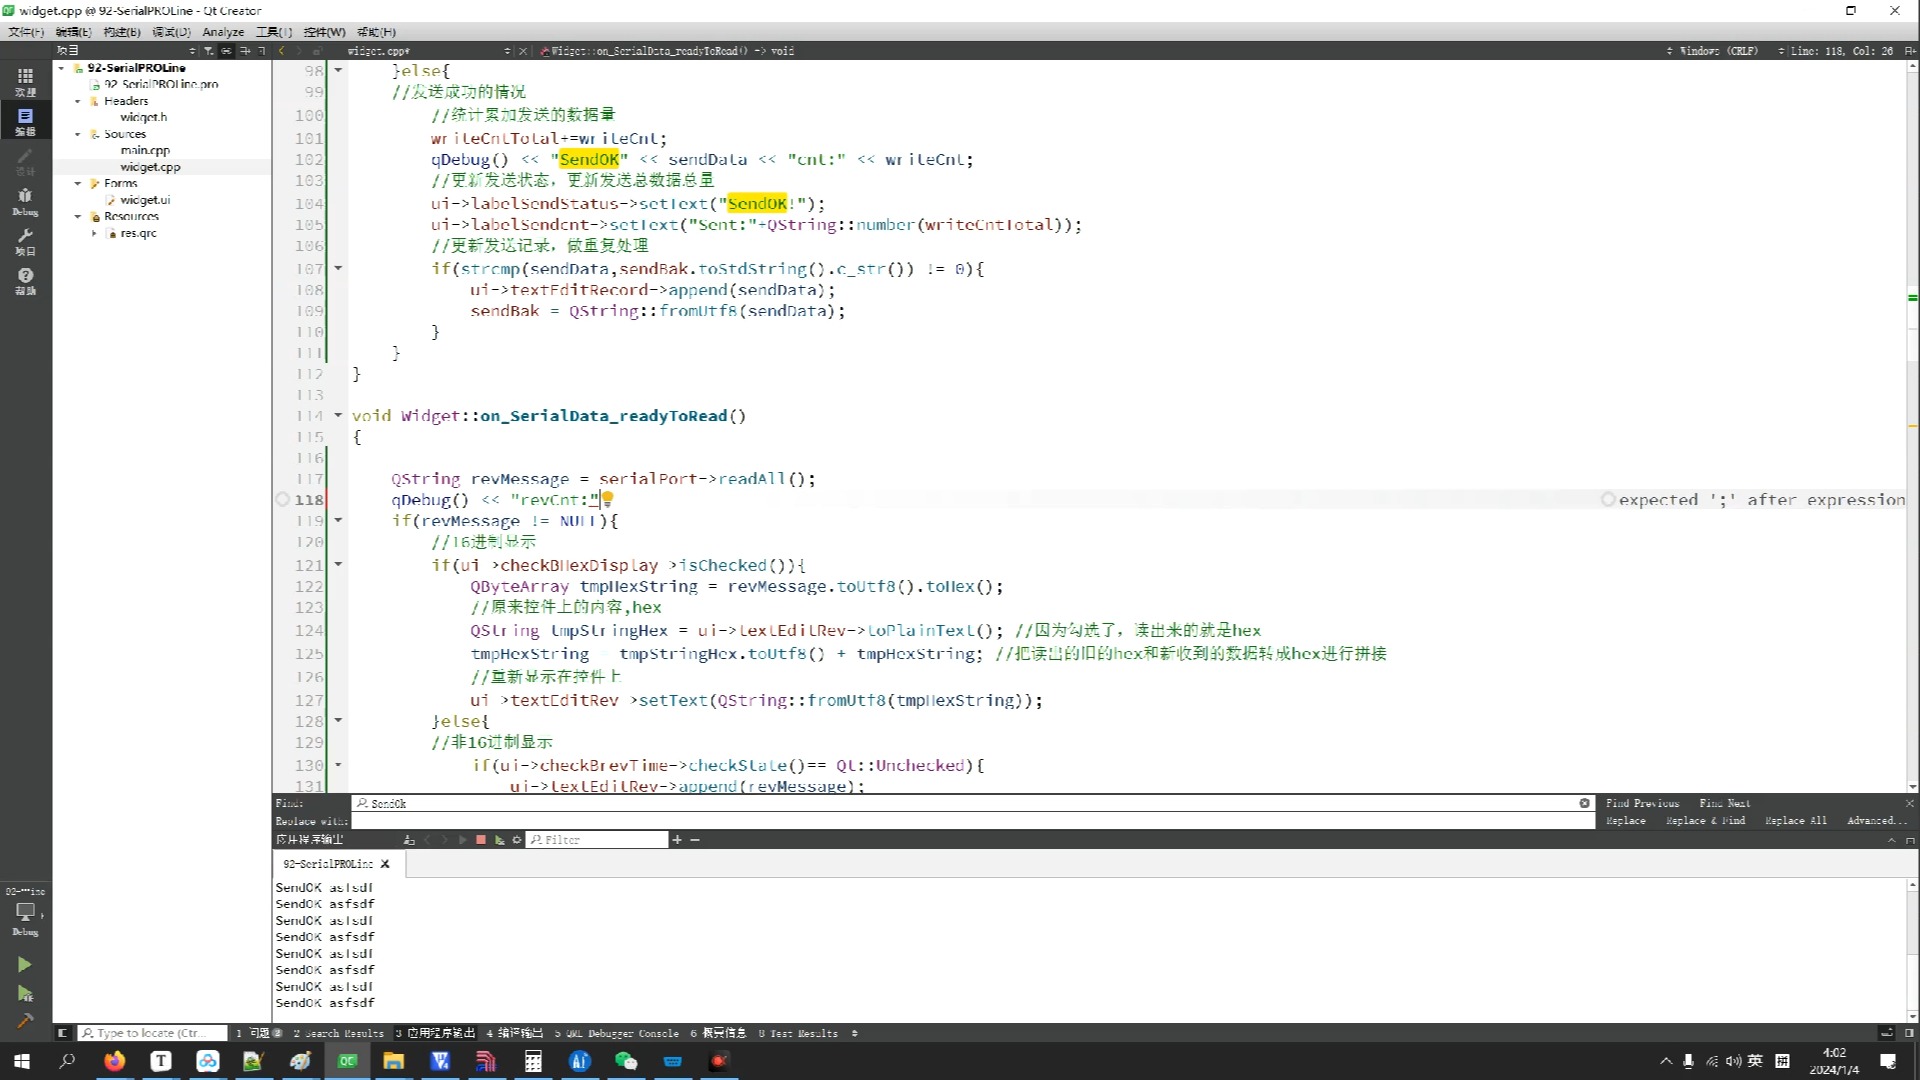Image resolution: width=1920 pixels, height=1080 pixels.
Task: Fold the if block at line 107
Action: tap(338, 268)
